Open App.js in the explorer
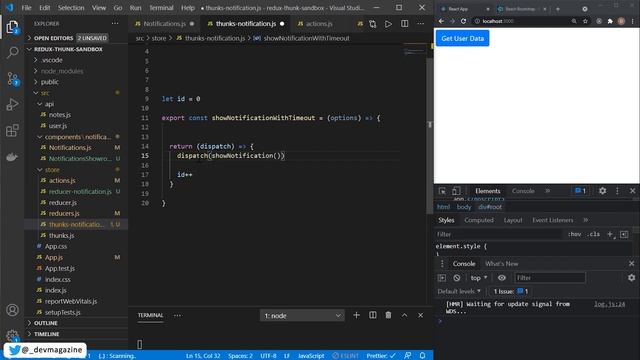 54,258
